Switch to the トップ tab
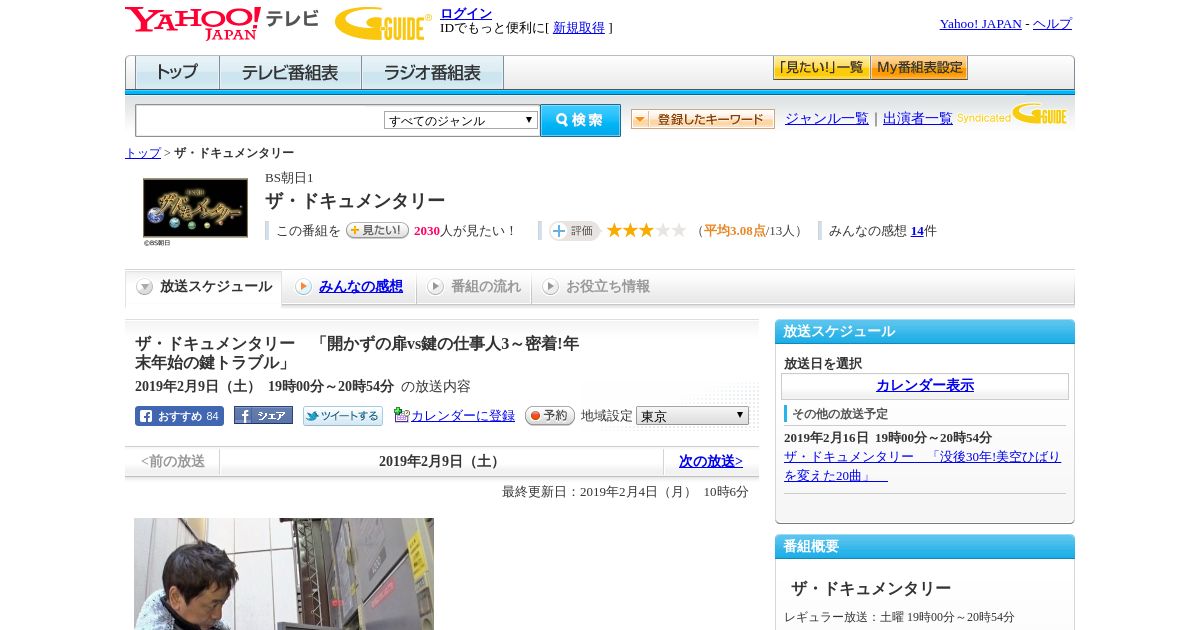Screen dimensions: 1200x630 pyautogui.click(x=177, y=73)
